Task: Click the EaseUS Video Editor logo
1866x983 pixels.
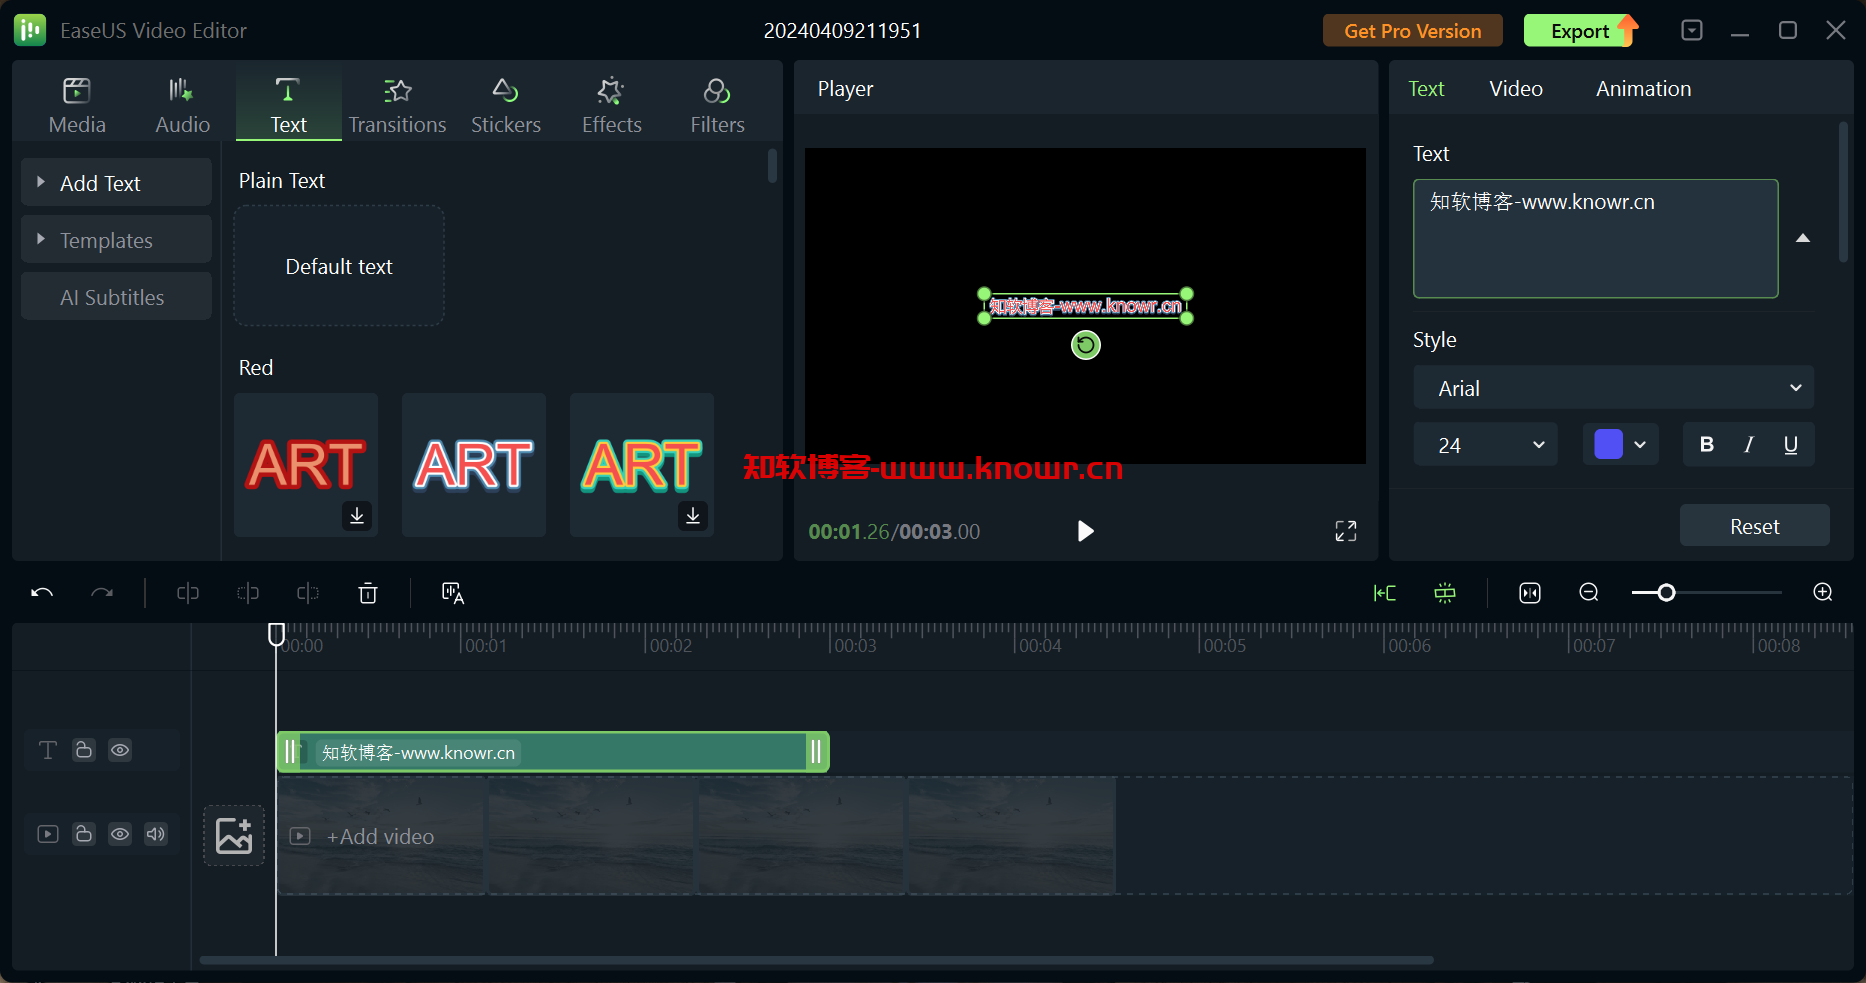Action: (x=30, y=31)
